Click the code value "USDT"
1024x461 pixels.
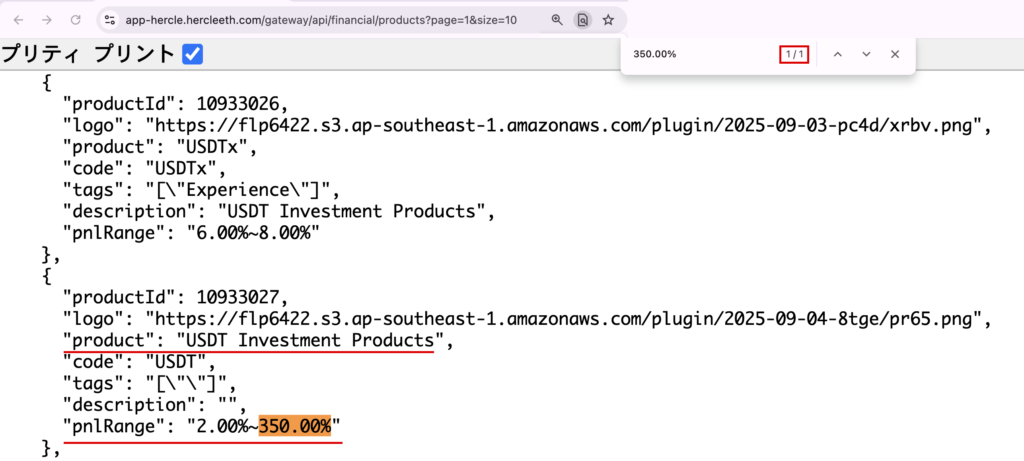coord(176,362)
